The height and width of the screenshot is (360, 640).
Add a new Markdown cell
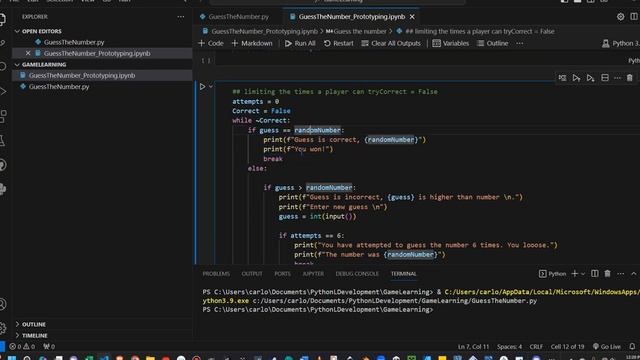252,43
